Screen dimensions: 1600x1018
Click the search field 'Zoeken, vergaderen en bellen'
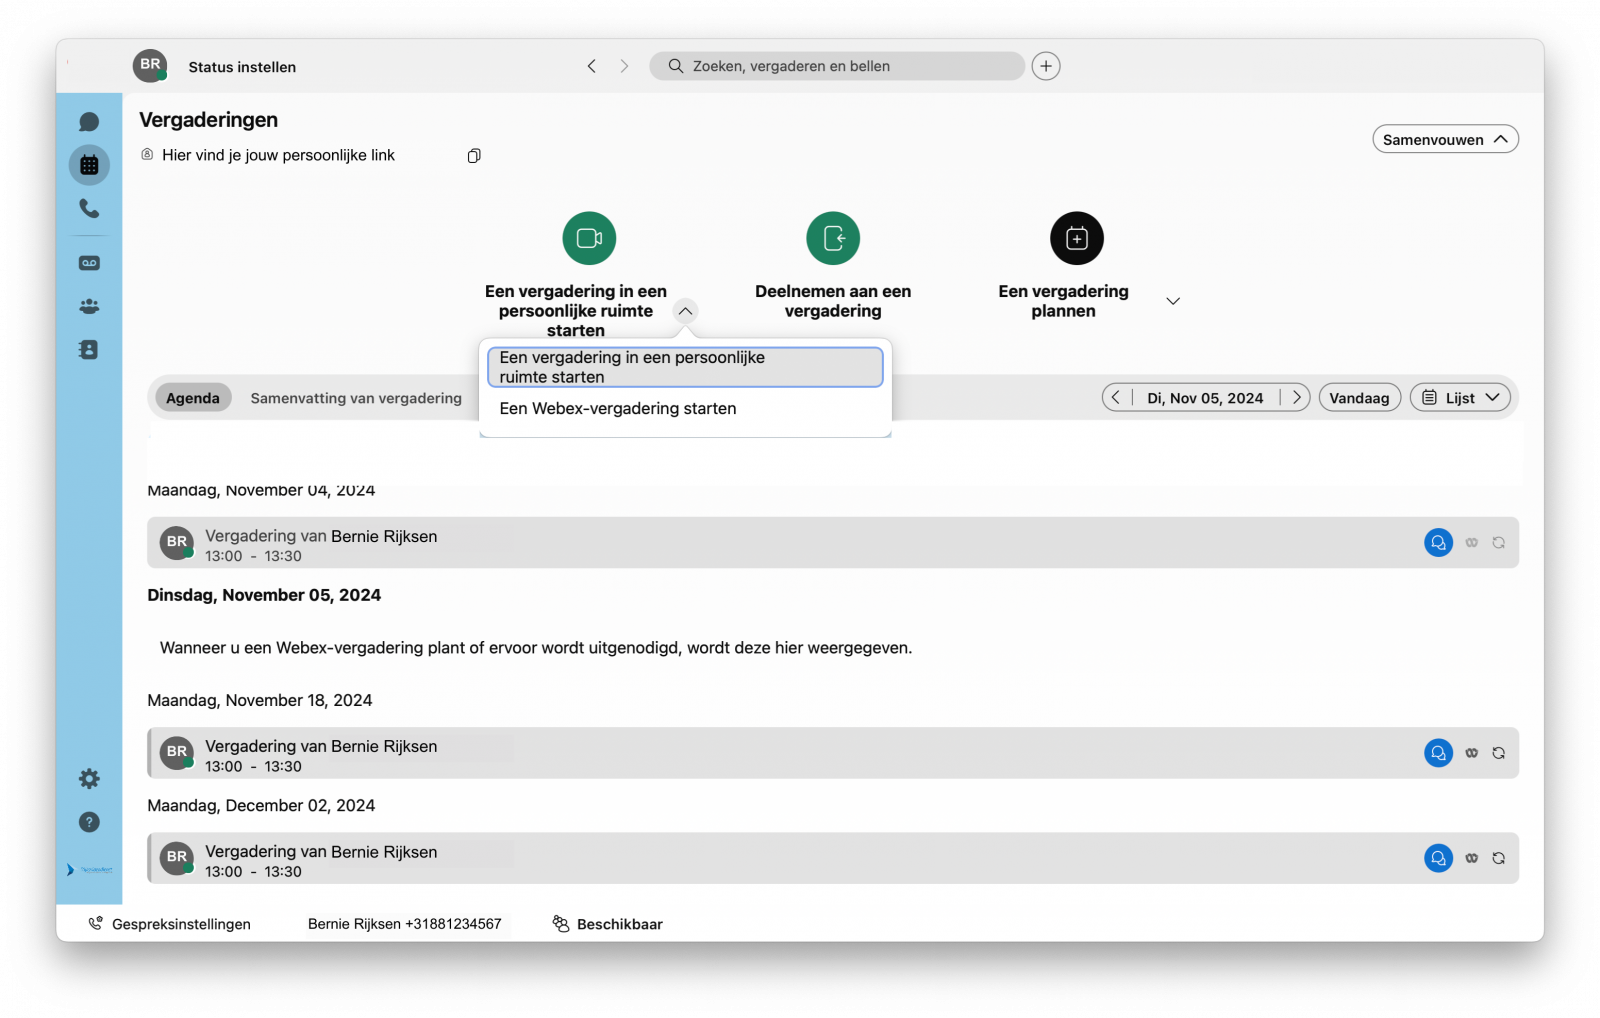[837, 66]
